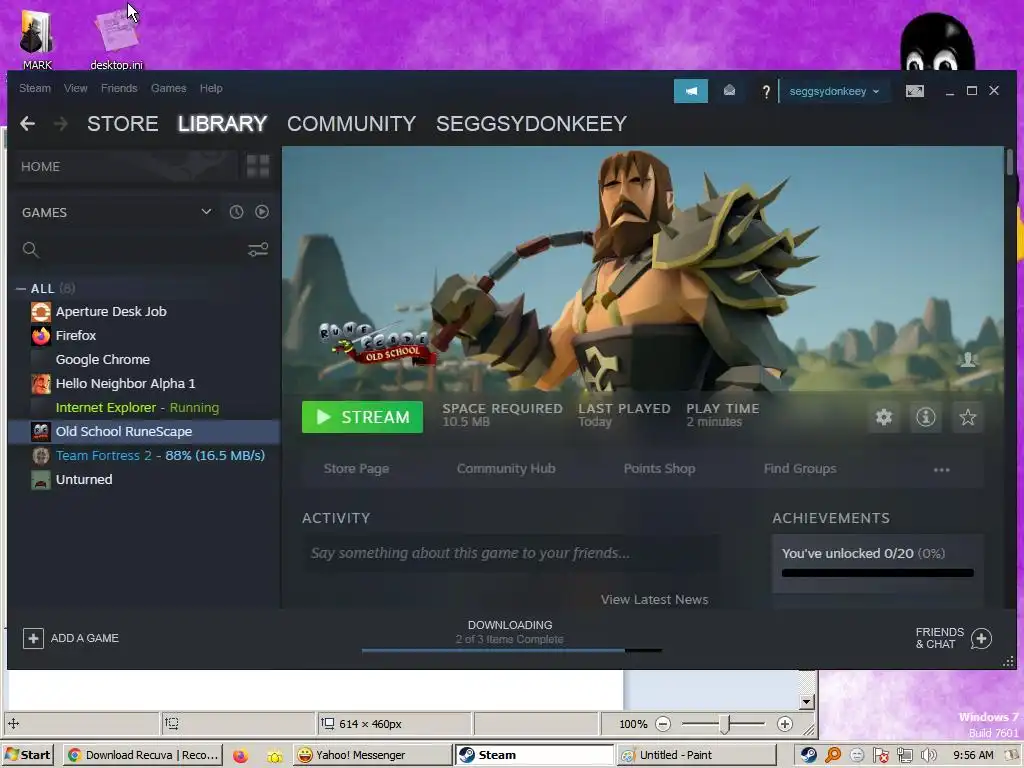The image size is (1024, 768).
Task: Click the Aperture Desk Job game icon
Action: (x=40, y=312)
